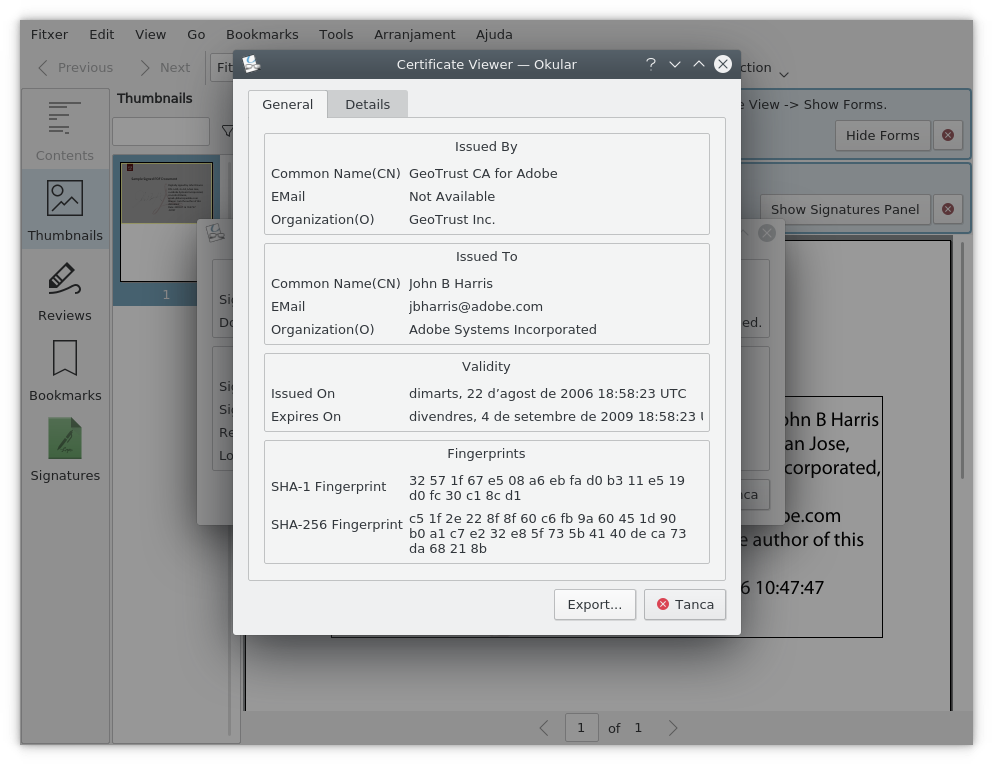Click the issuer name GeoTrust CA for Adobe

[x=483, y=174]
